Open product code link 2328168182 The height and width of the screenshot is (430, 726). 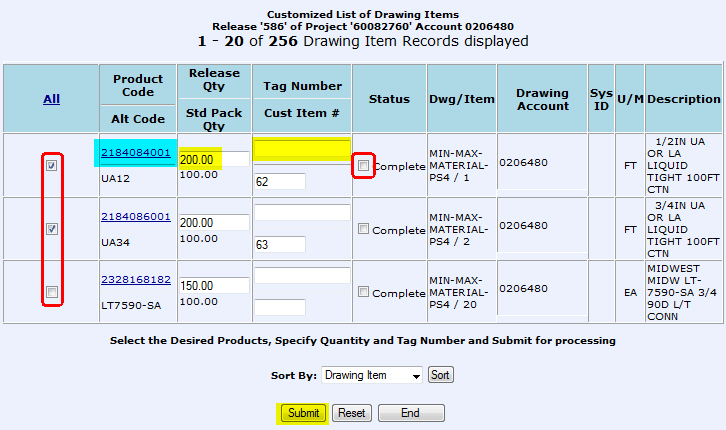coord(135,279)
